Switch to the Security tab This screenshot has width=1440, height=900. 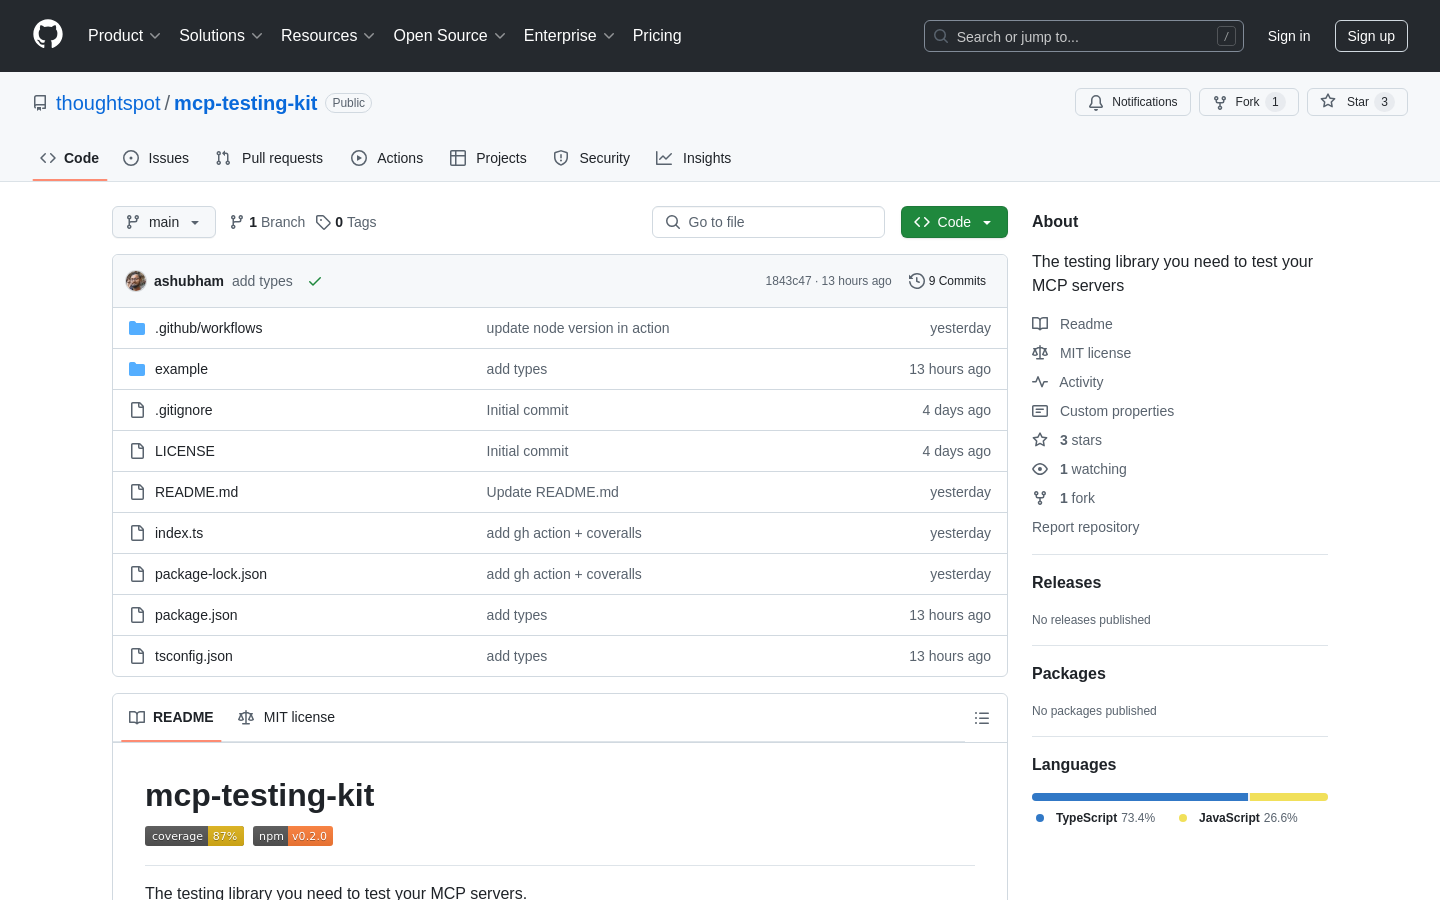click(592, 158)
